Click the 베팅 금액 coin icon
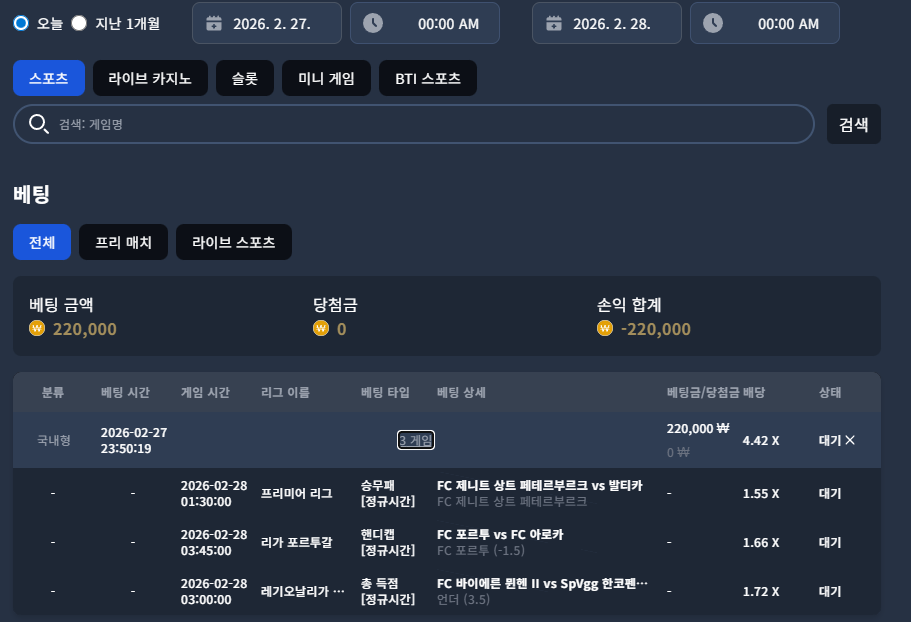Screen dimensions: 911x622 click(37, 329)
